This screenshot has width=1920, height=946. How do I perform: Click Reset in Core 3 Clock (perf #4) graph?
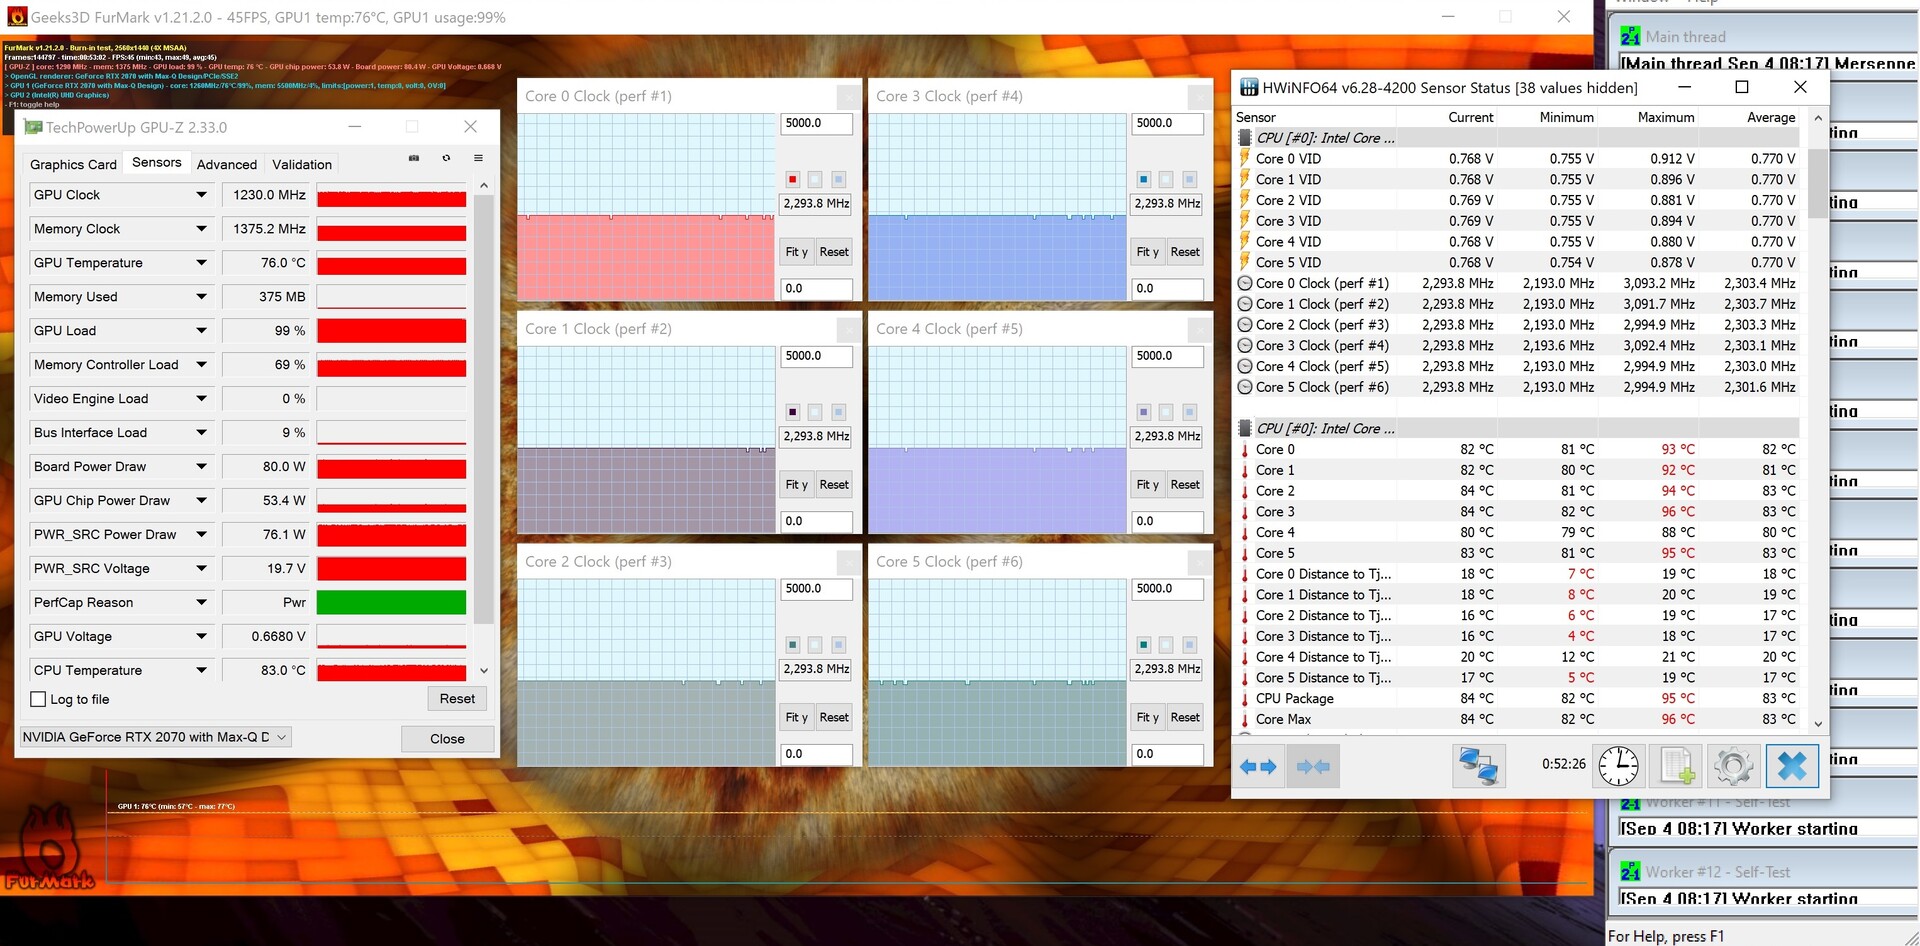[x=1185, y=252]
